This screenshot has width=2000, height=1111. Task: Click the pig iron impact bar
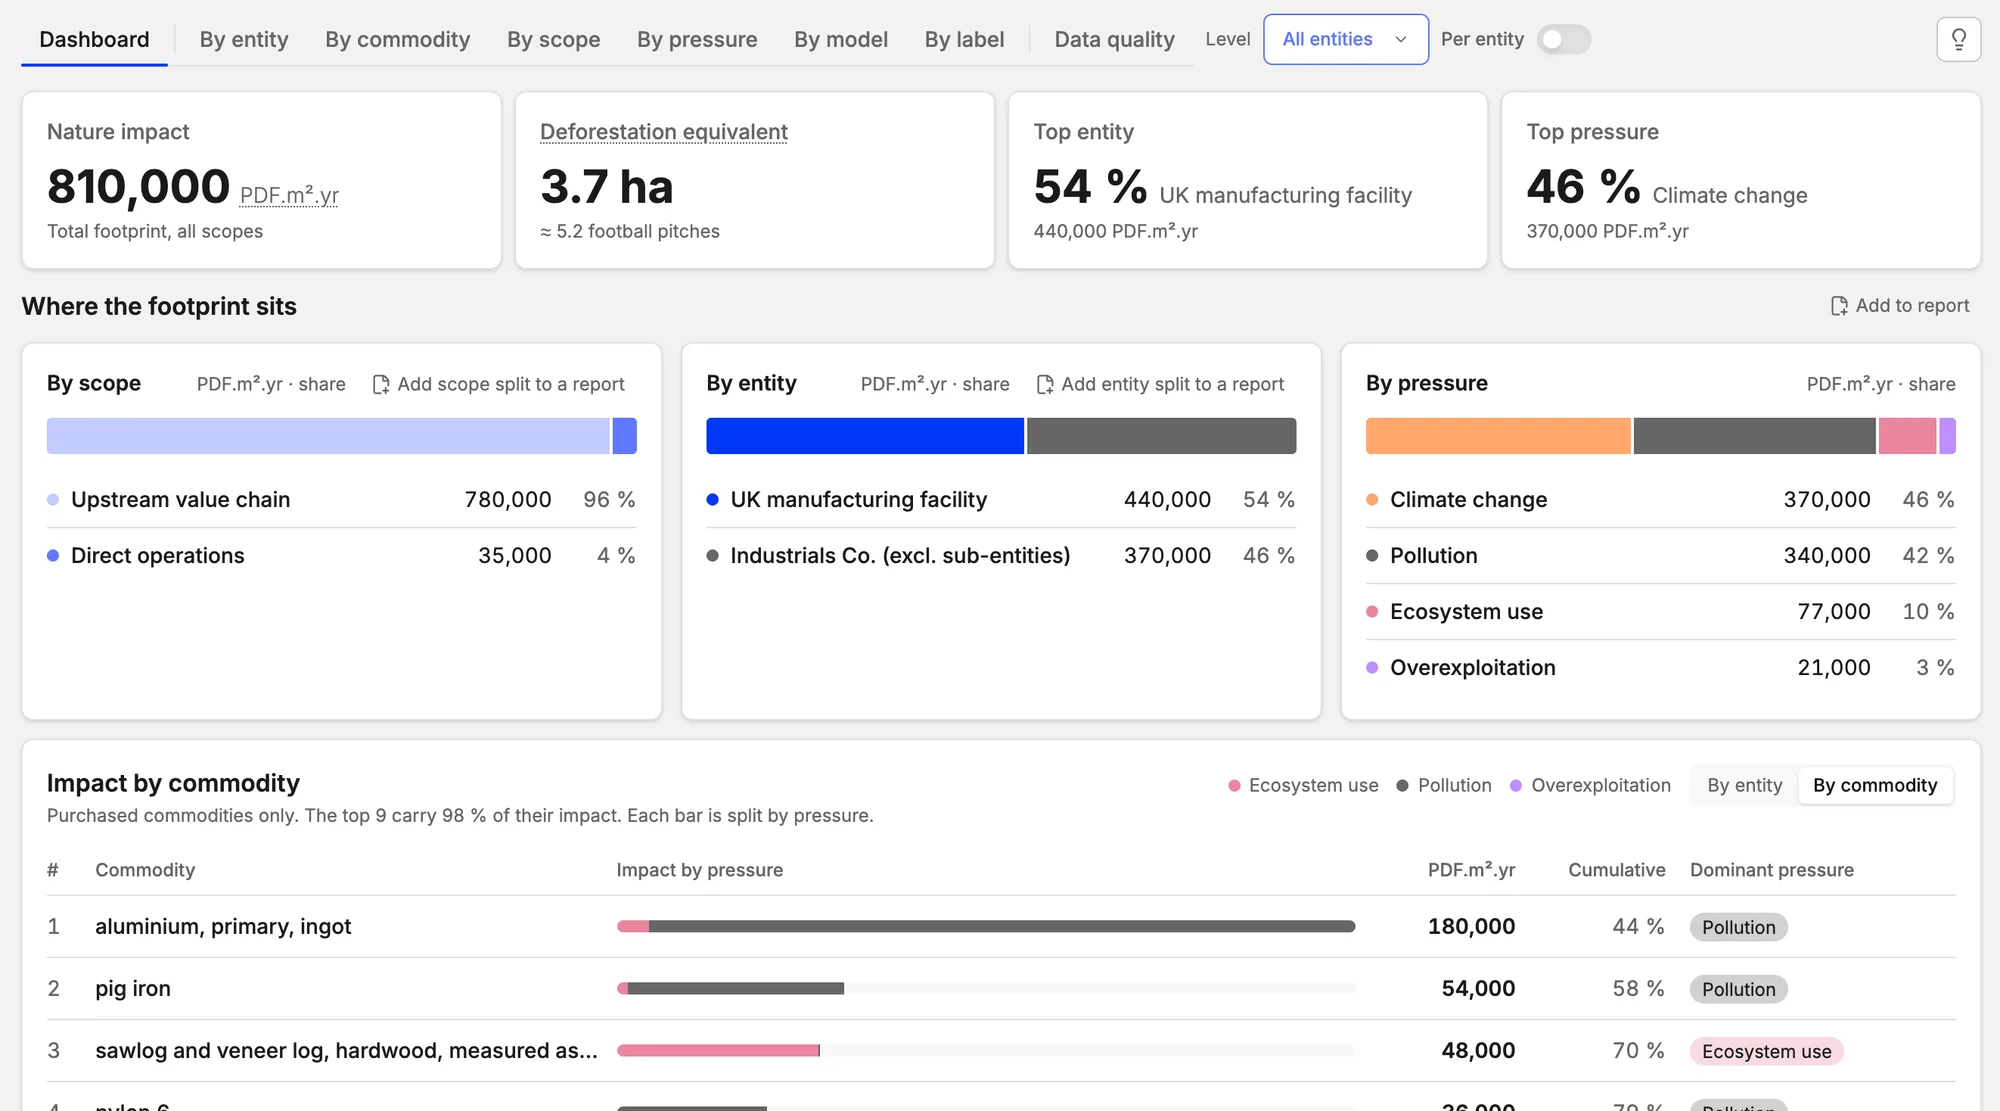click(731, 988)
